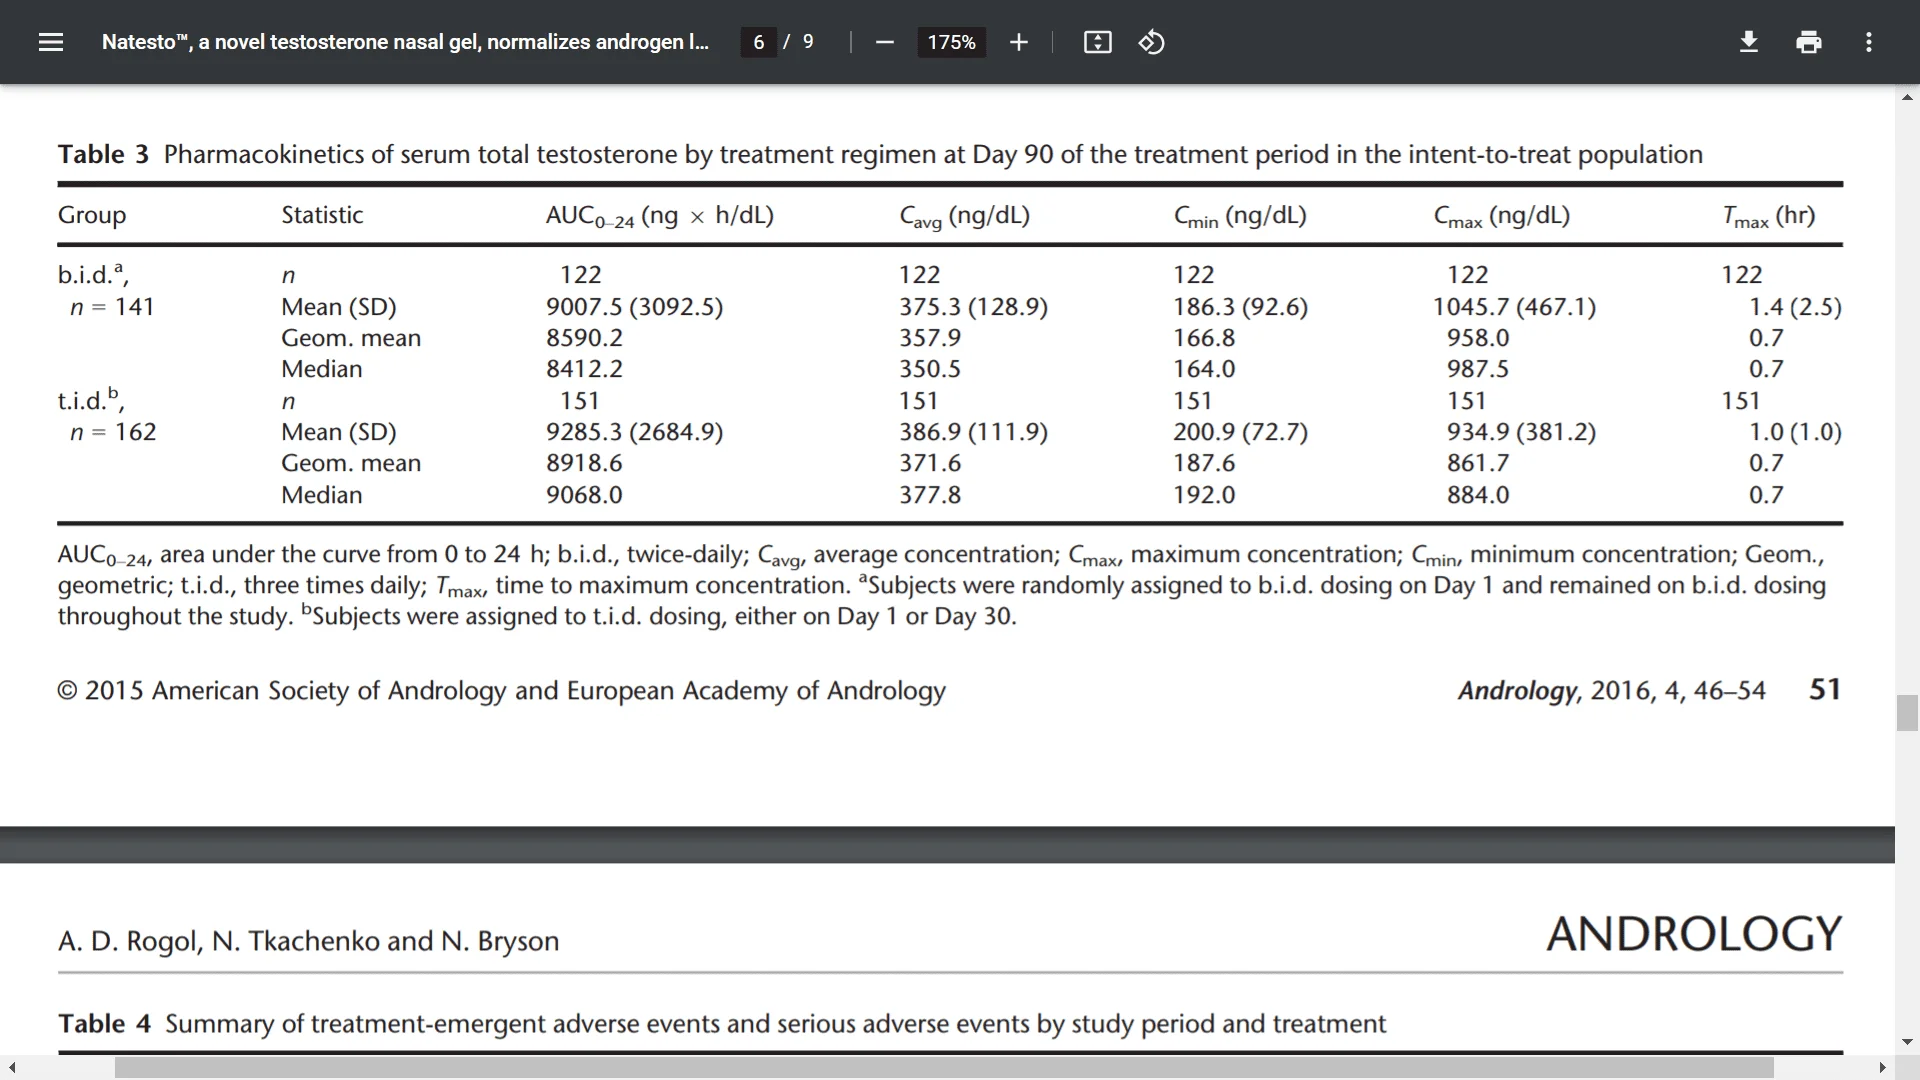1920x1080 pixels.
Task: Click the value 350.5
Action: click(x=930, y=369)
